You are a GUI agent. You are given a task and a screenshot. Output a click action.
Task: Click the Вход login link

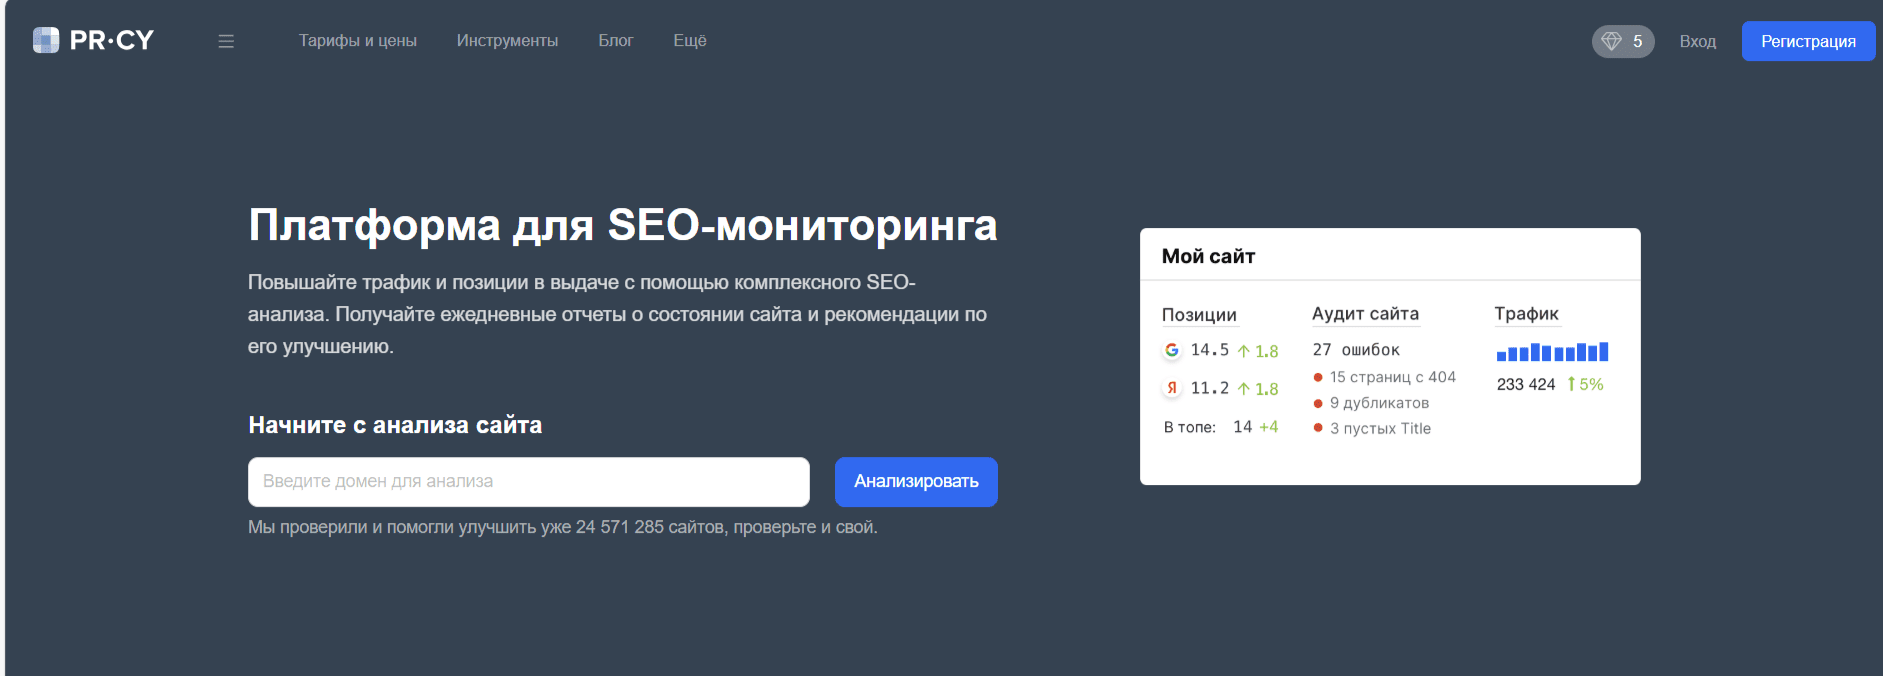pos(1697,41)
